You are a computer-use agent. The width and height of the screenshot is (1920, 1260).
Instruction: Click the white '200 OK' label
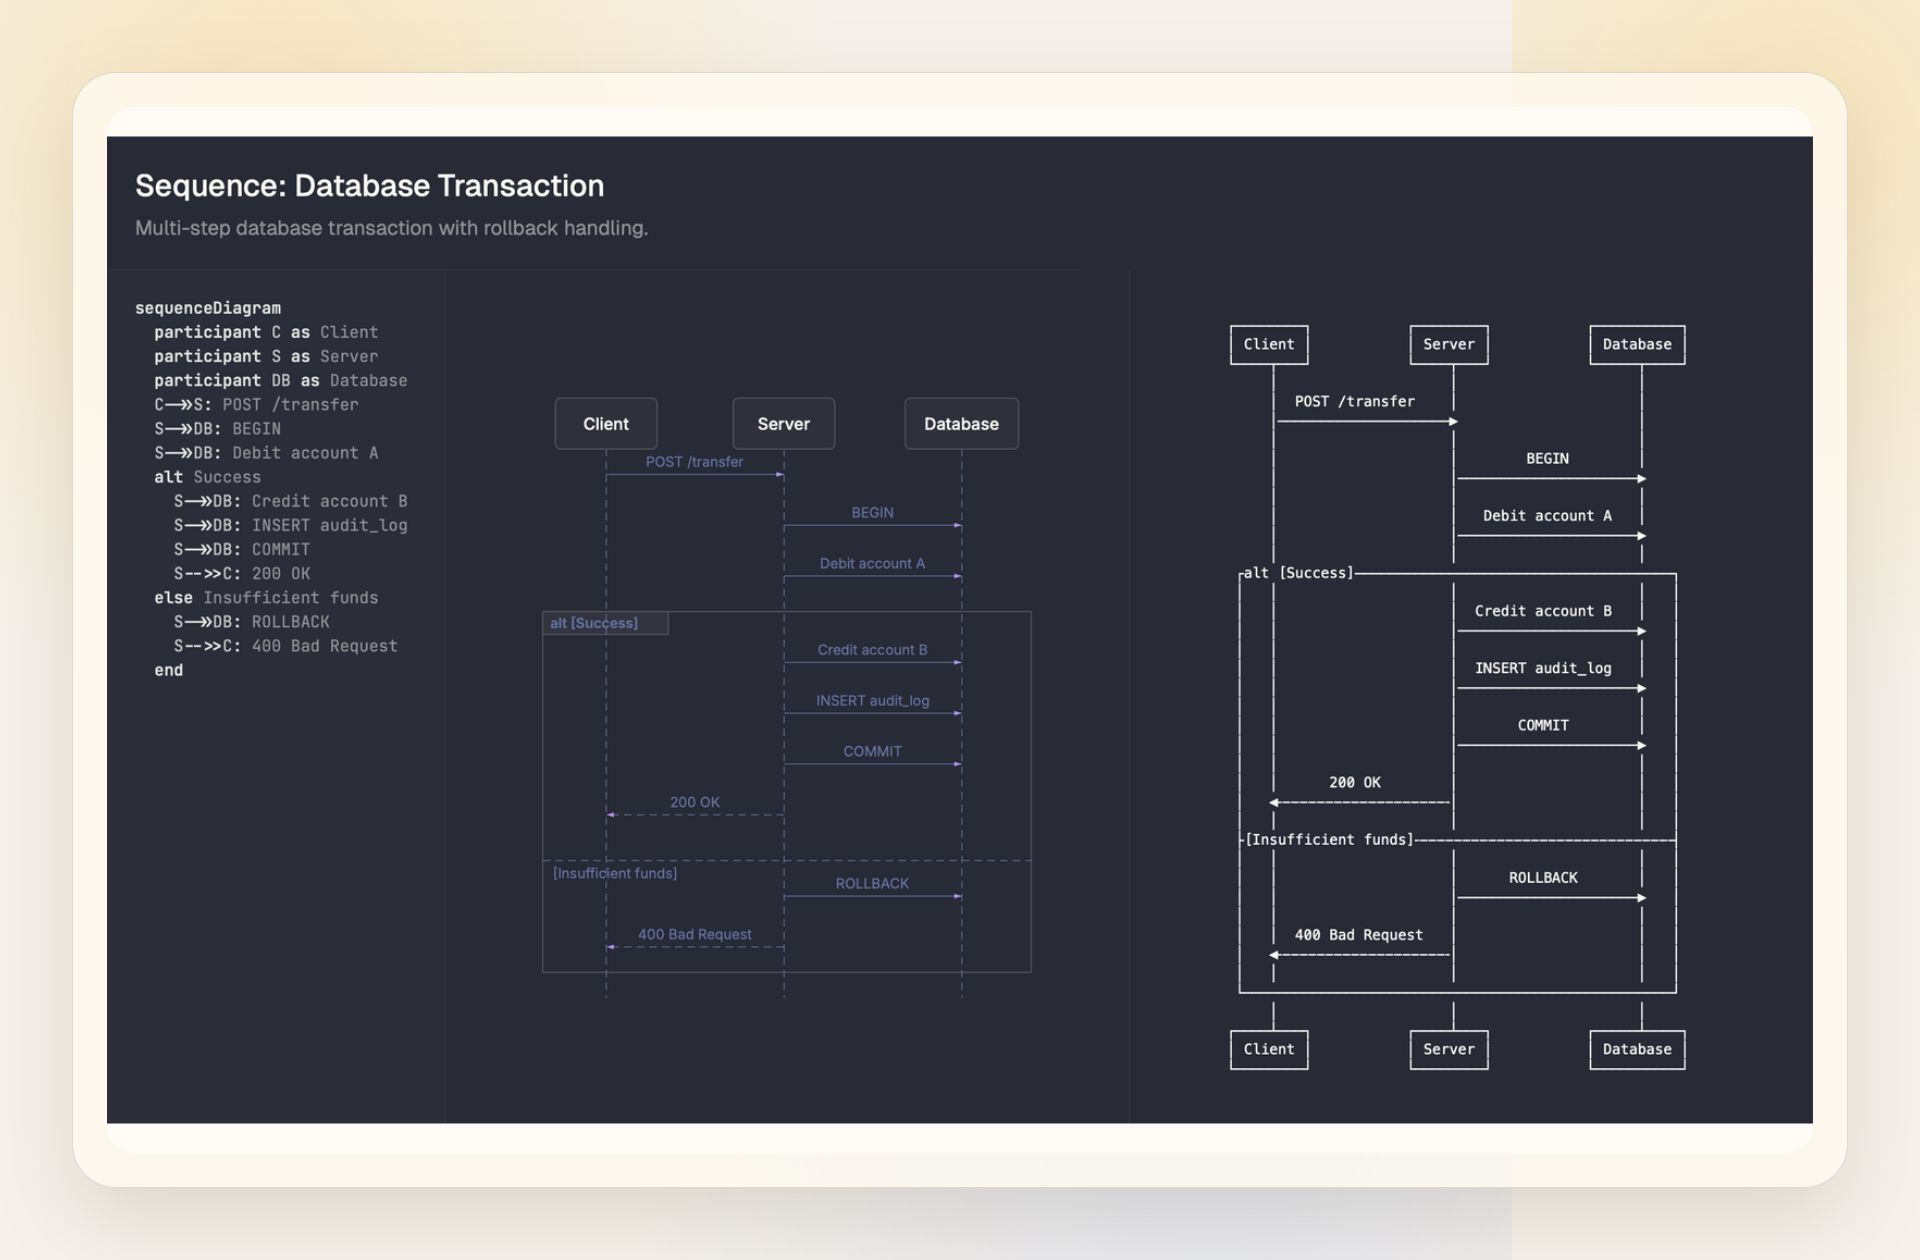pos(1355,783)
